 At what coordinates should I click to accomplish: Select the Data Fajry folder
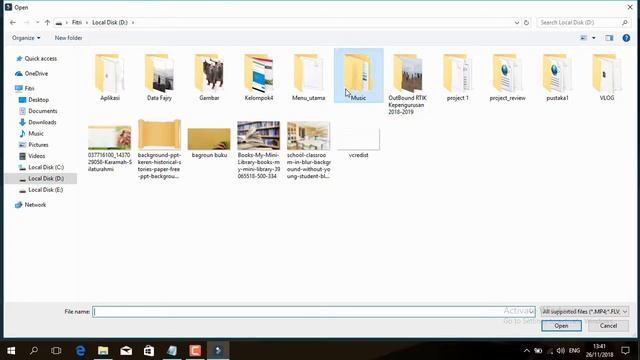pos(159,78)
